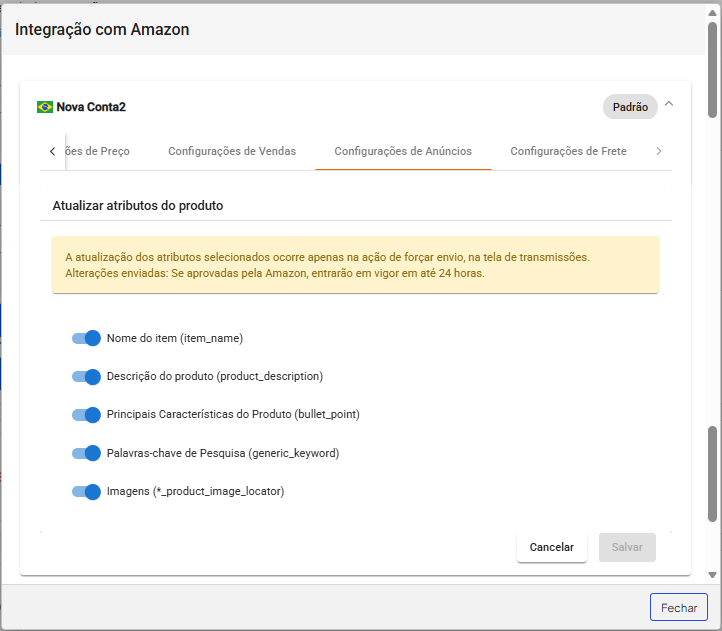Click the Brazil flag icon
Image resolution: width=722 pixels, height=631 pixels.
45,107
